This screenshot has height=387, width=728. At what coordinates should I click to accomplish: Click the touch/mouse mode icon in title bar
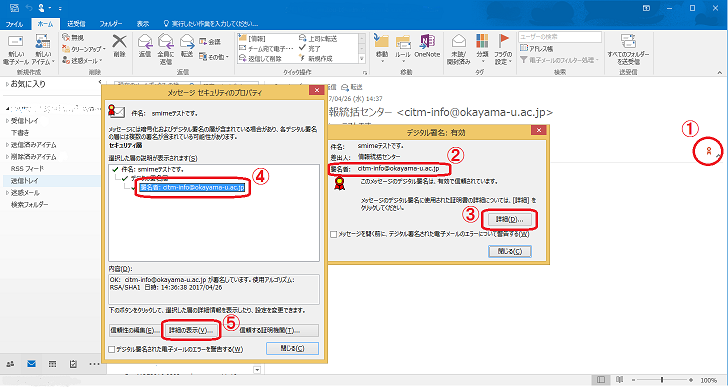(42, 8)
